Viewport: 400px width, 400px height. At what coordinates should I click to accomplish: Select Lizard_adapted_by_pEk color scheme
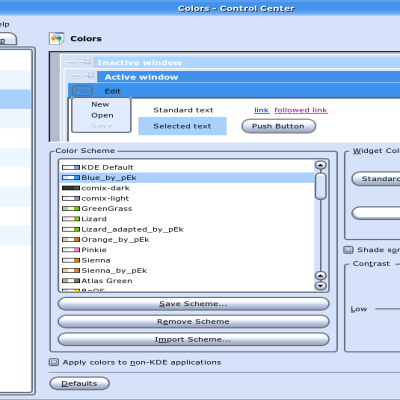187,229
